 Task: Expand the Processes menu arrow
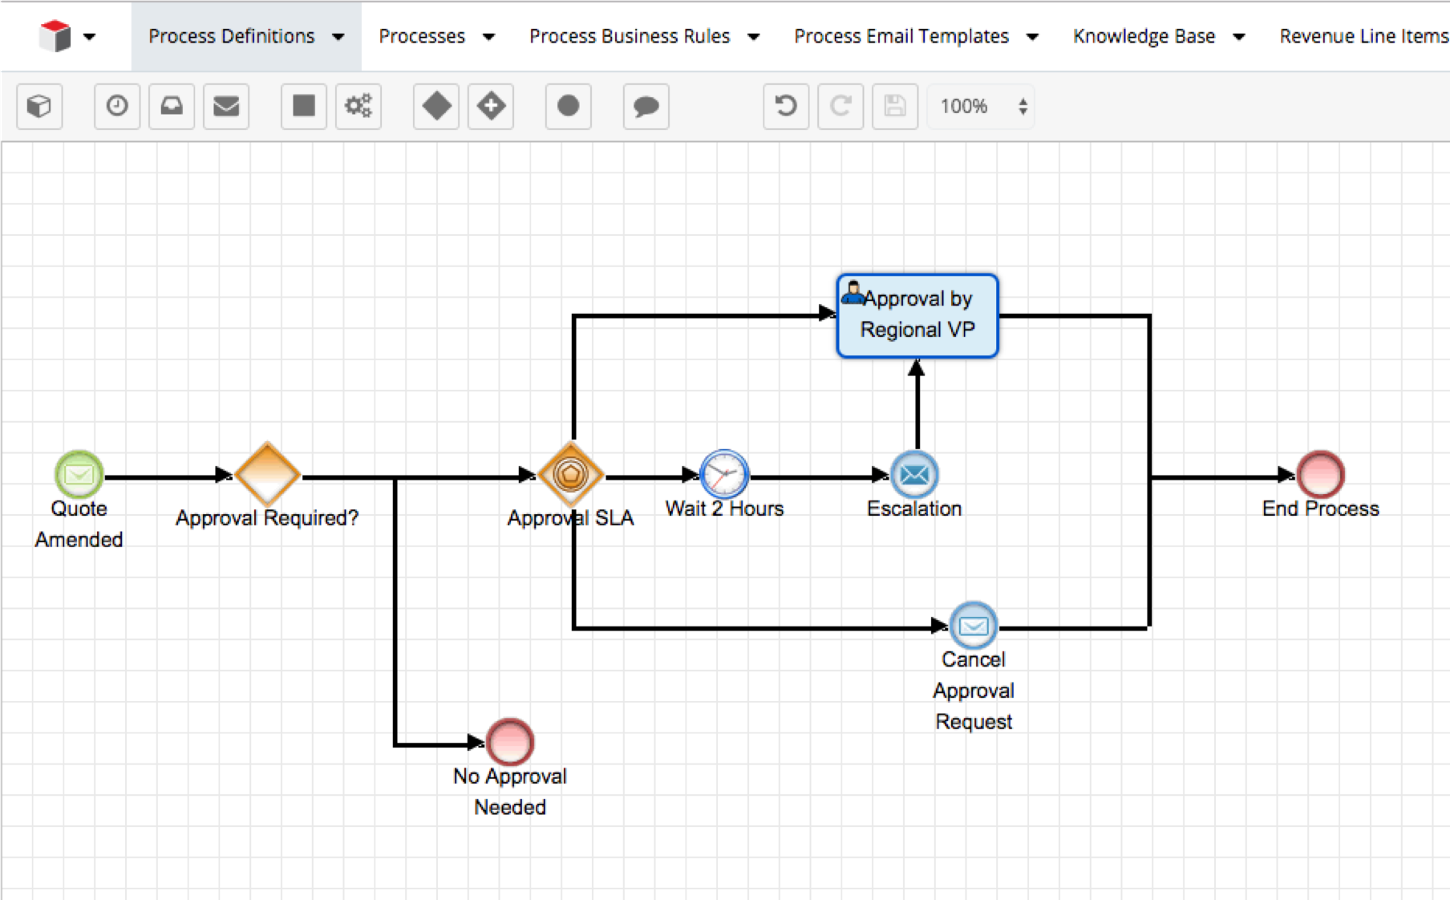tap(489, 37)
